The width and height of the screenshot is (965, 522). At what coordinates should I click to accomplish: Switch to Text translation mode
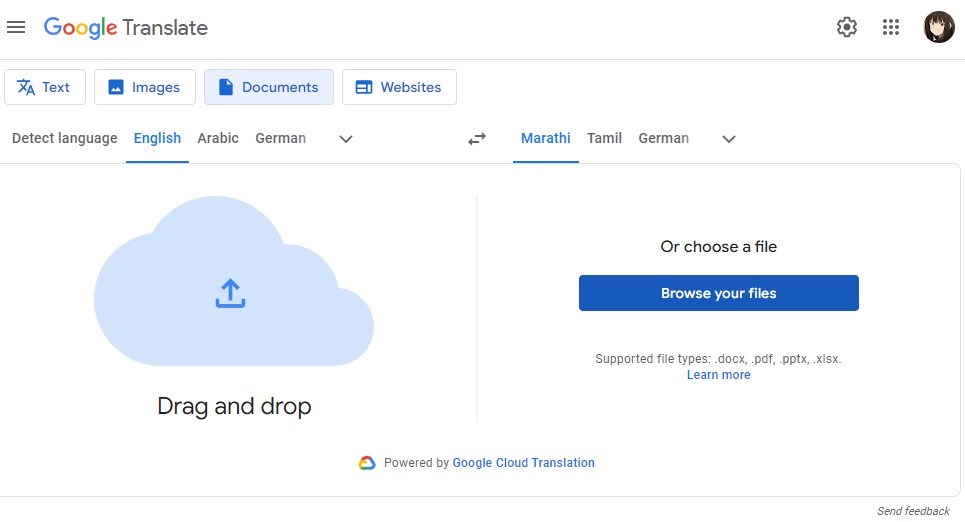coord(45,87)
